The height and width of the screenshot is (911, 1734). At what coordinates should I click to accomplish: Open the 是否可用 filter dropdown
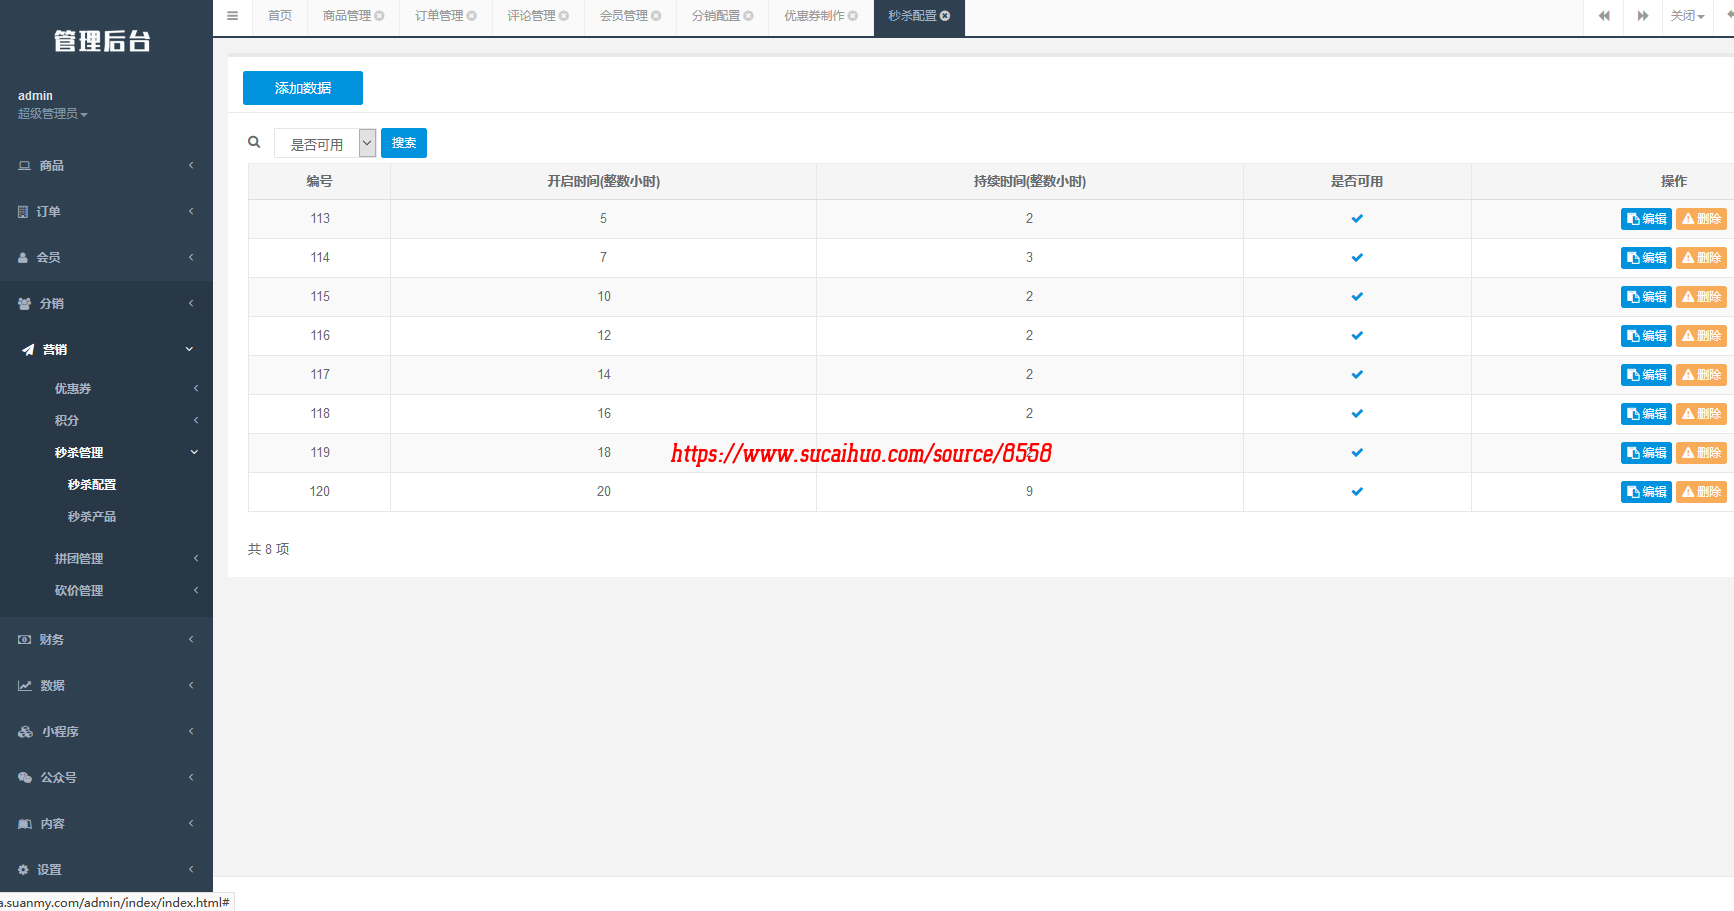(325, 144)
